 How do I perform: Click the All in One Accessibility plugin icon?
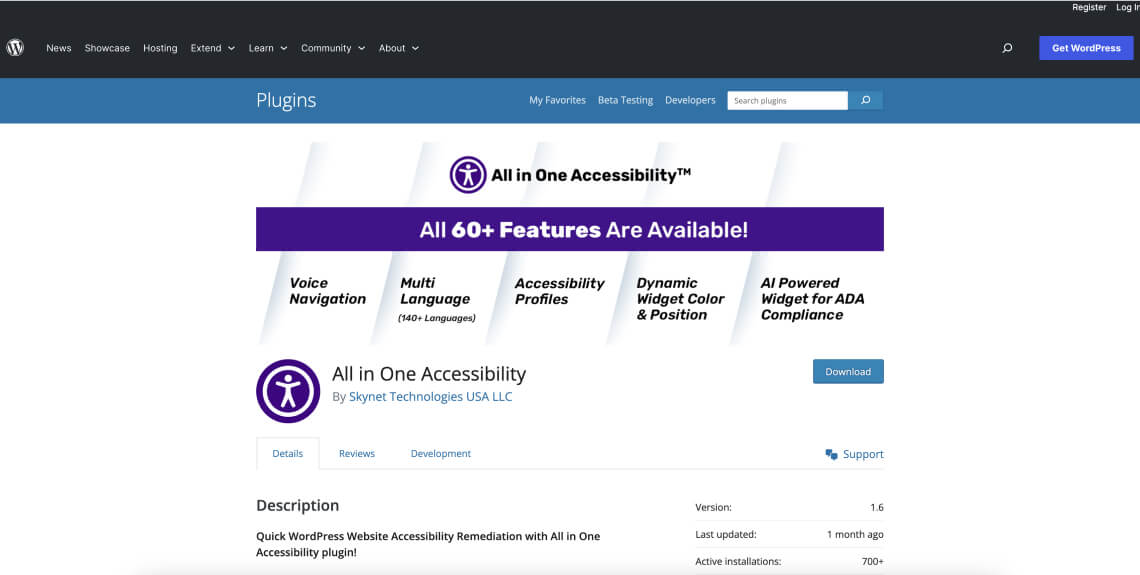[x=288, y=391]
